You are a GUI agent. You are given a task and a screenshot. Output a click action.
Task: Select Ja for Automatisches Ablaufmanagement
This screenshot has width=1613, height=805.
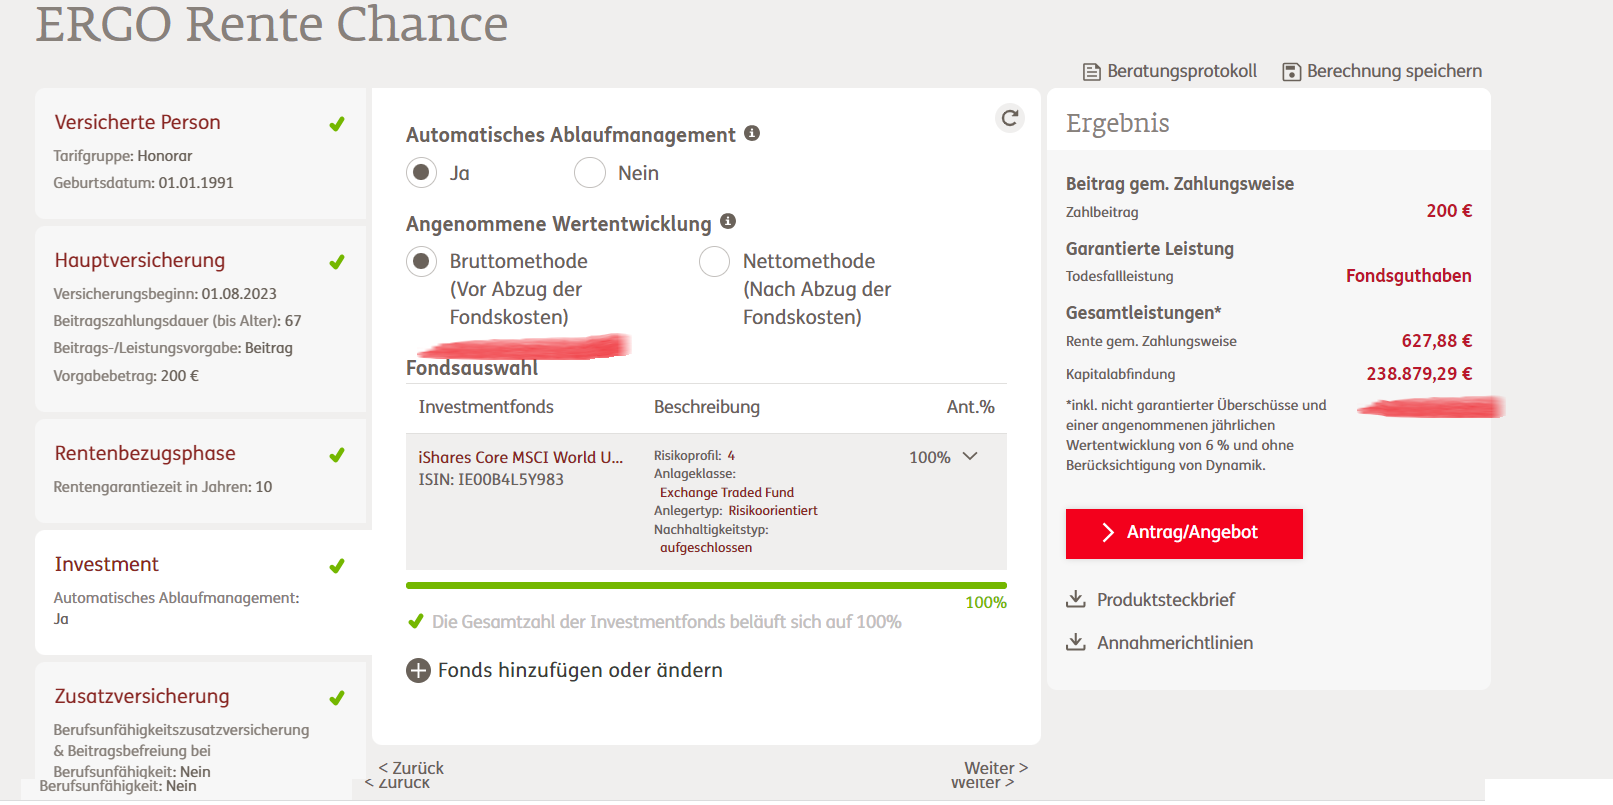tap(421, 173)
